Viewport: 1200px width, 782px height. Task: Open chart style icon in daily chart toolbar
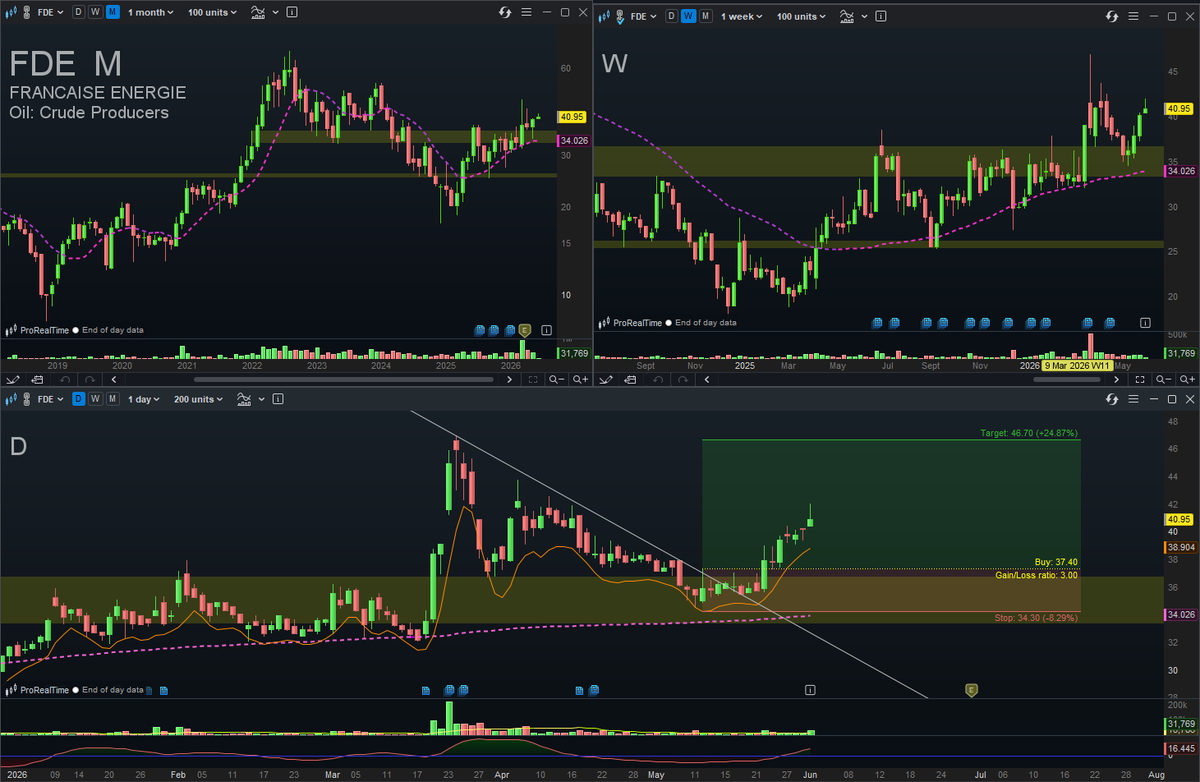point(12,399)
